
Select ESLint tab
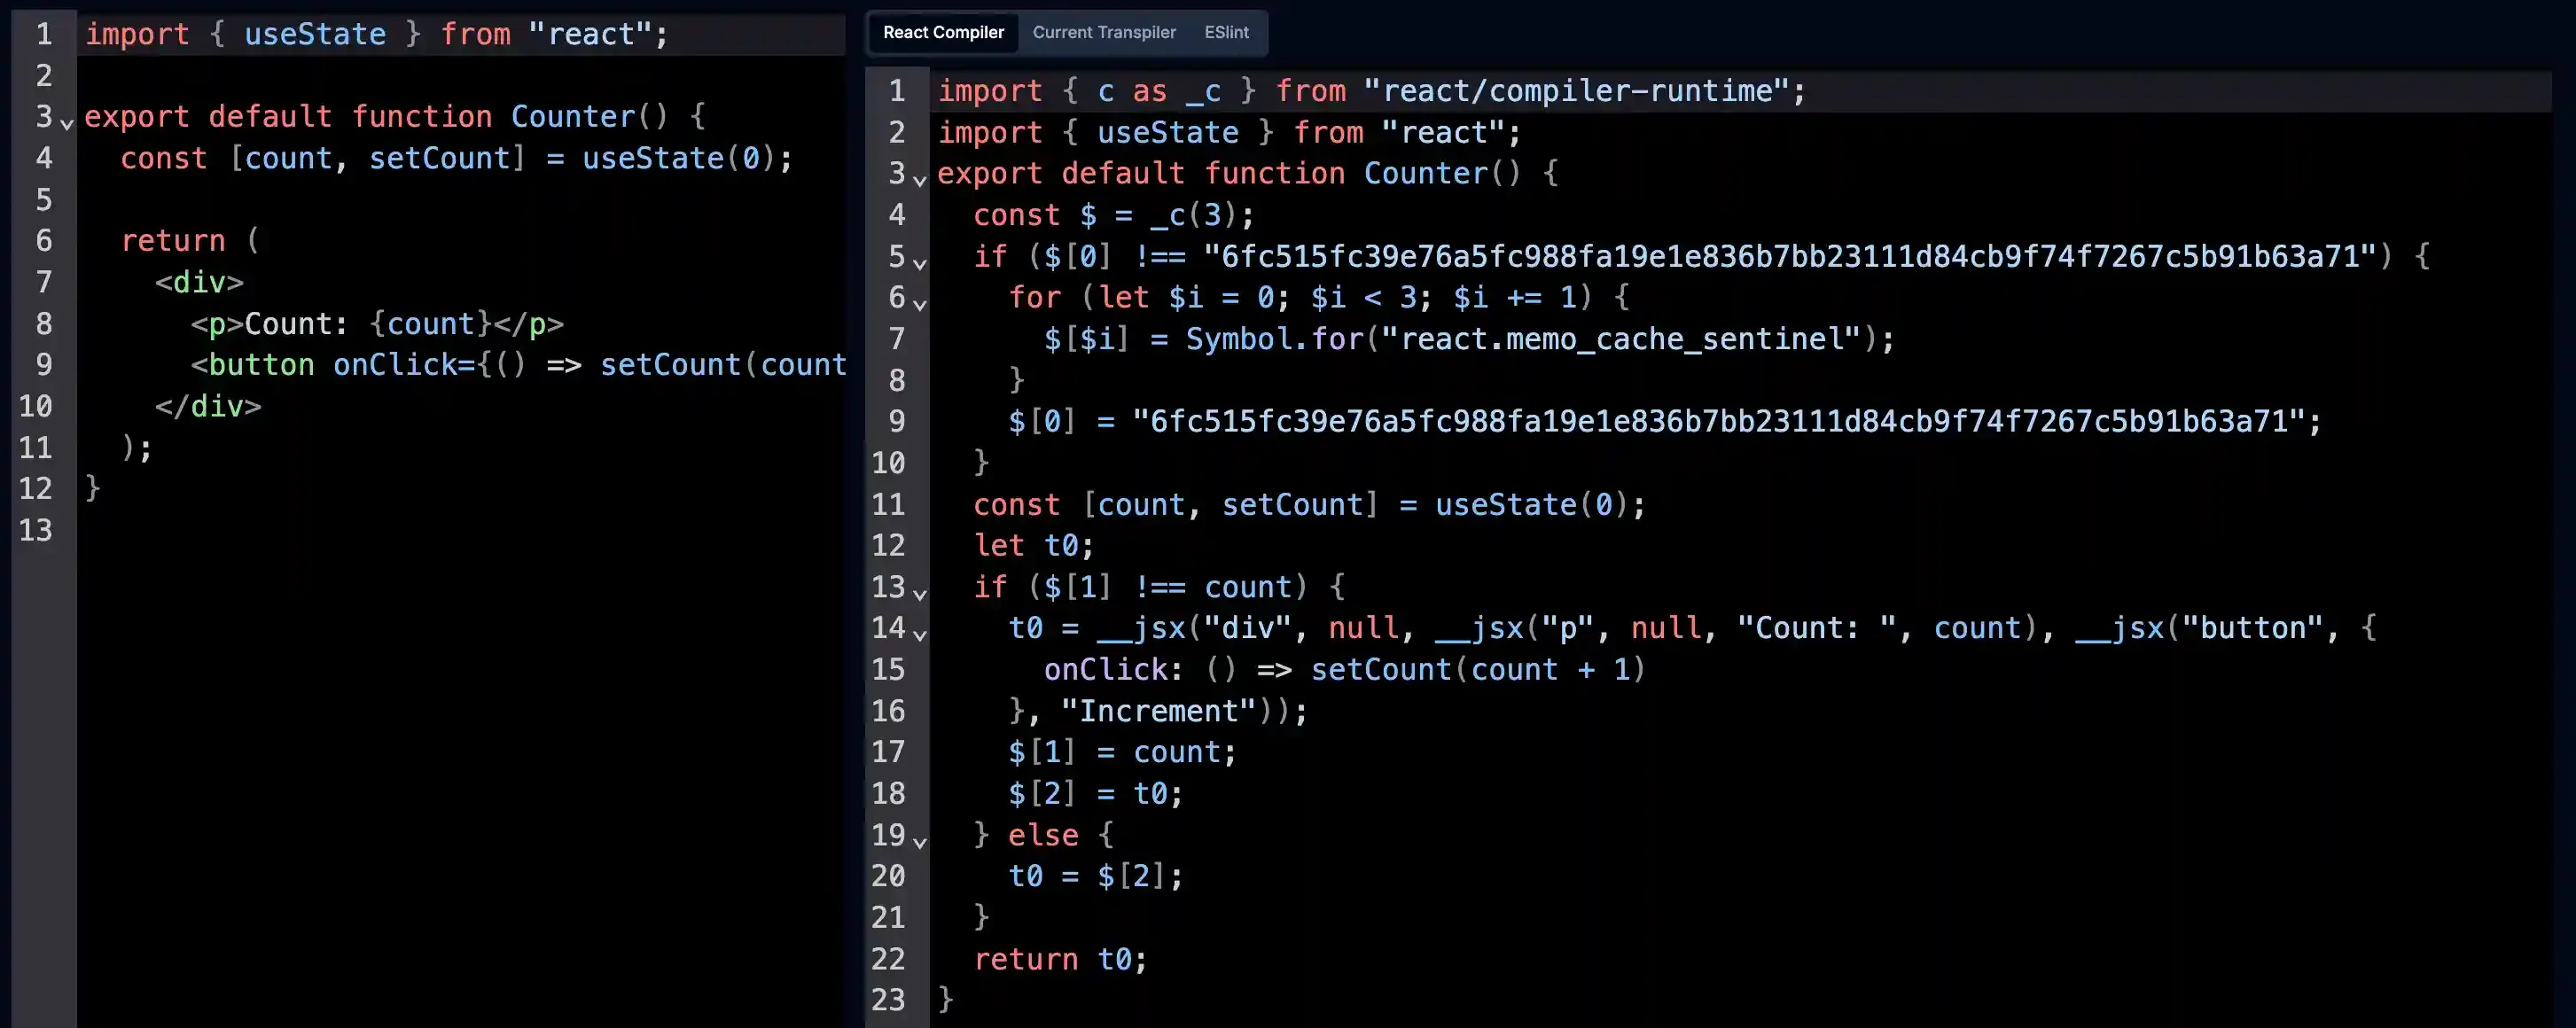pos(1226,31)
